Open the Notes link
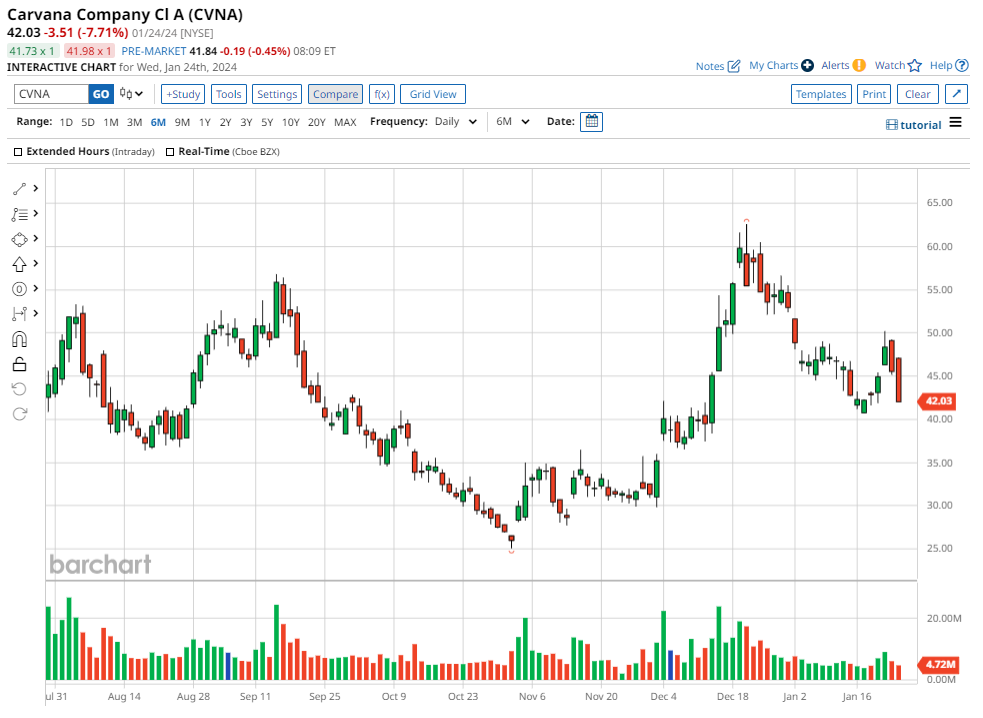The height and width of the screenshot is (718, 983). point(710,66)
